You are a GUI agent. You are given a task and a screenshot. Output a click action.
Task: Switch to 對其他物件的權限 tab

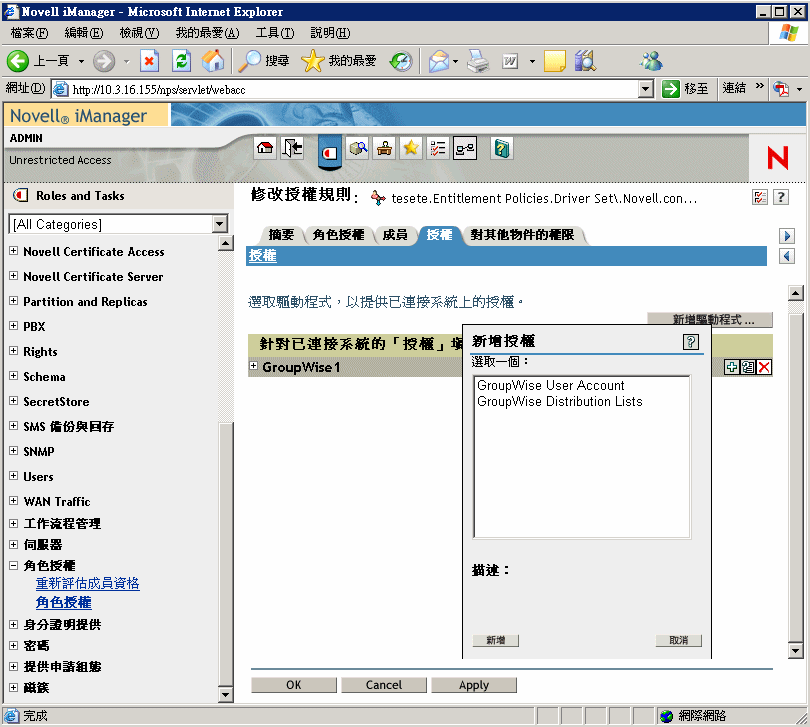pyautogui.click(x=522, y=235)
